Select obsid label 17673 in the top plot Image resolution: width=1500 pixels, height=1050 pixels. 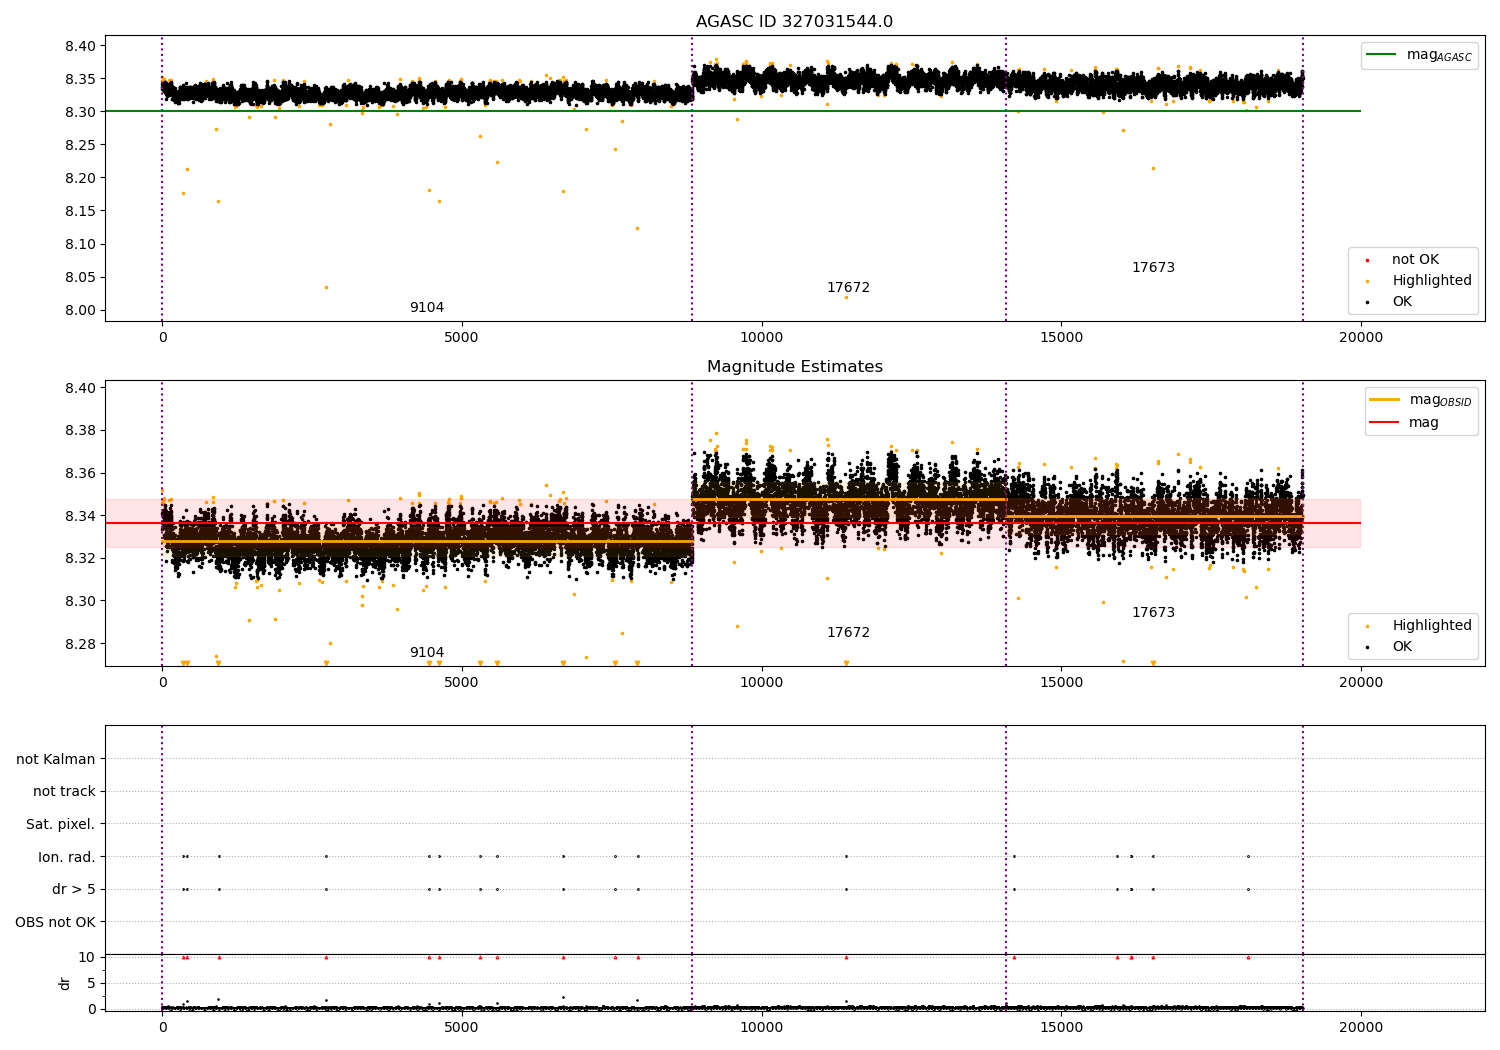(x=1153, y=268)
